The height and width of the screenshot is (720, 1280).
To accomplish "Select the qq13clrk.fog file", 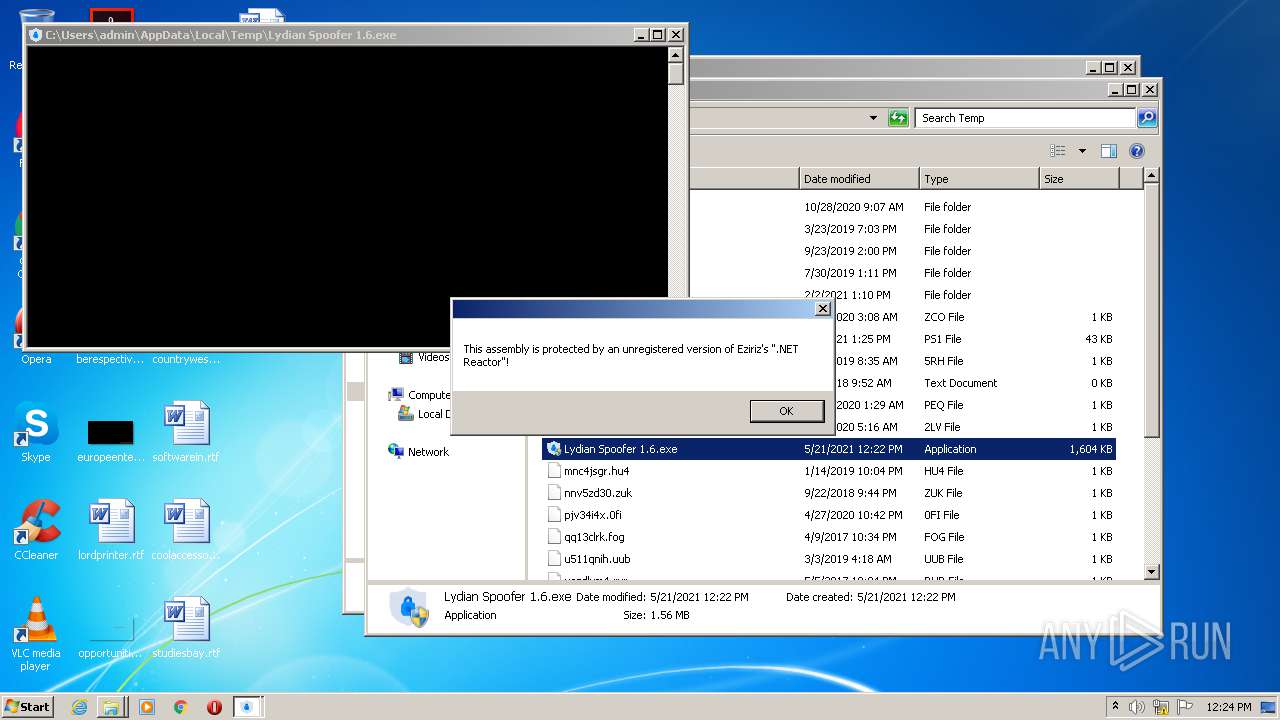I will coord(594,537).
